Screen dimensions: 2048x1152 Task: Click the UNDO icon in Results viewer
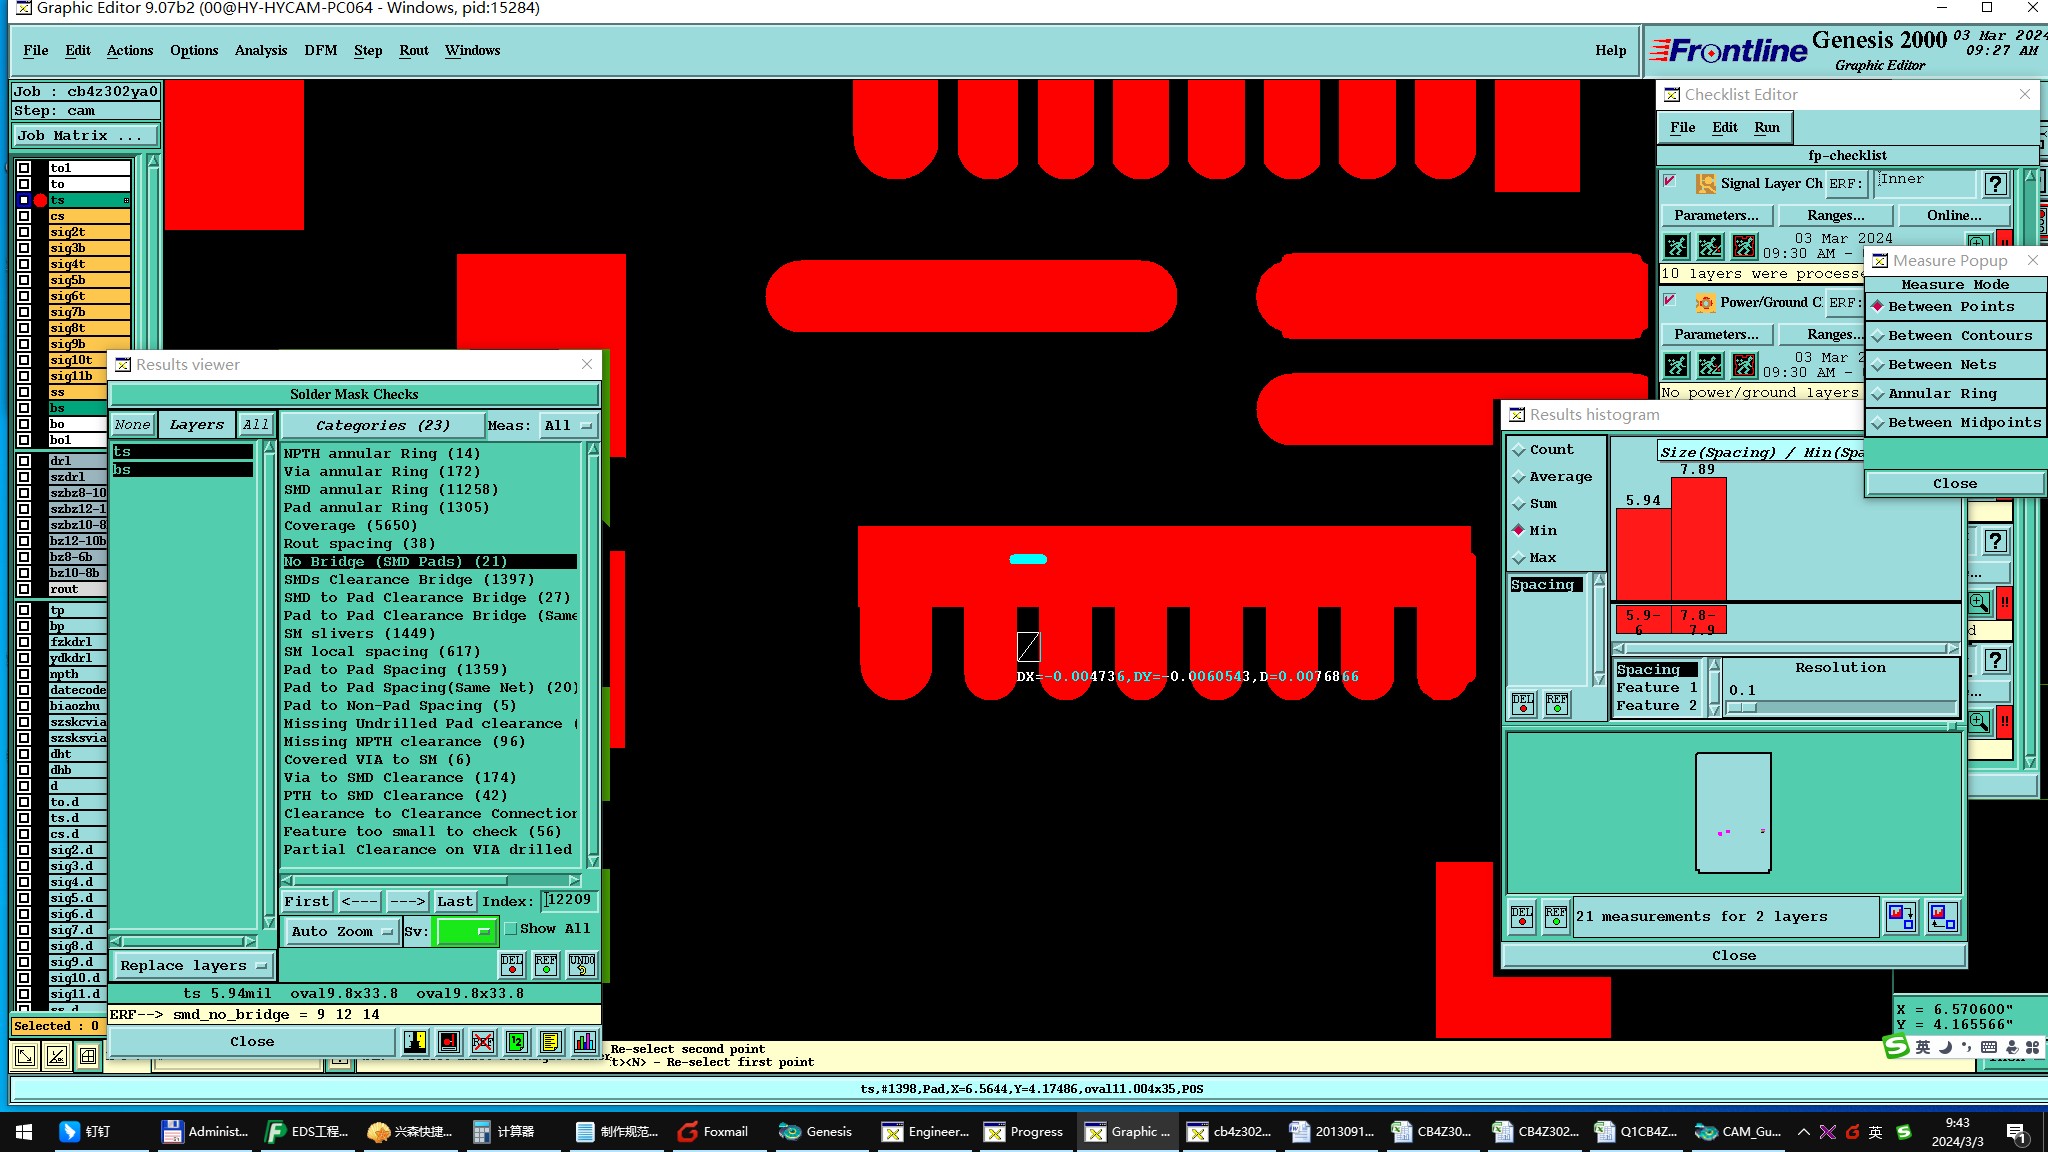click(581, 964)
